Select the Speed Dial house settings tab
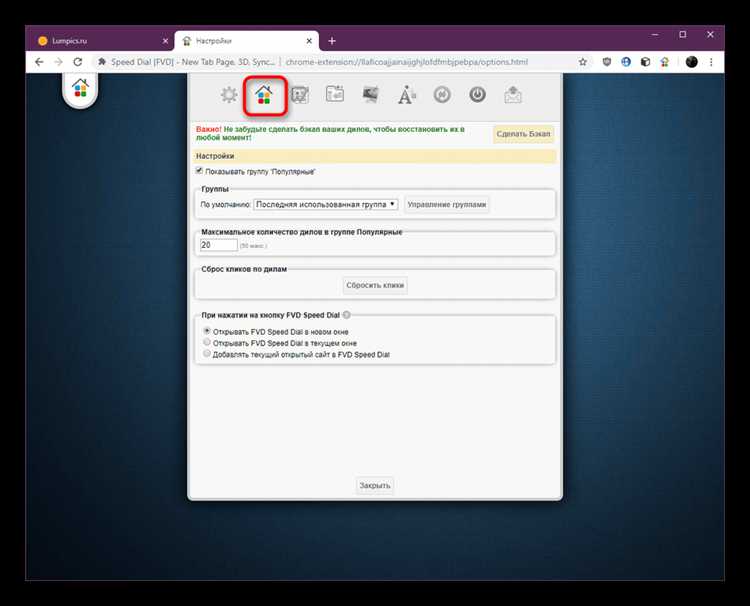The width and height of the screenshot is (750, 606). click(x=264, y=95)
